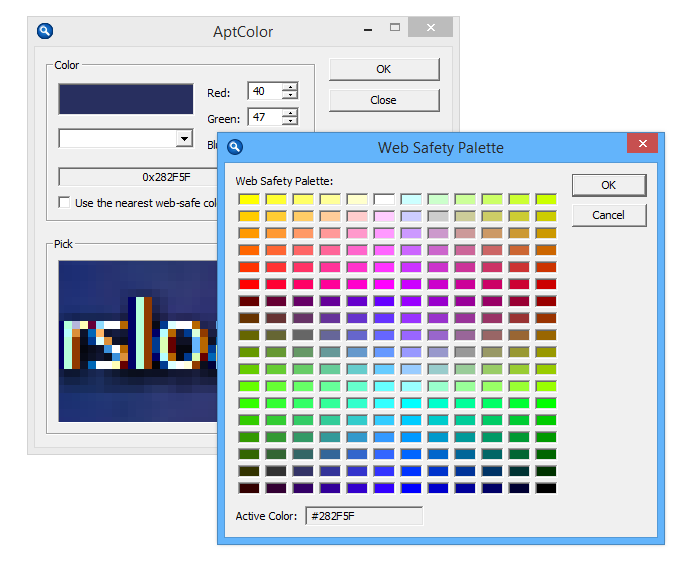
Task: Increase the Red value with up arrow
Action: 290,87
